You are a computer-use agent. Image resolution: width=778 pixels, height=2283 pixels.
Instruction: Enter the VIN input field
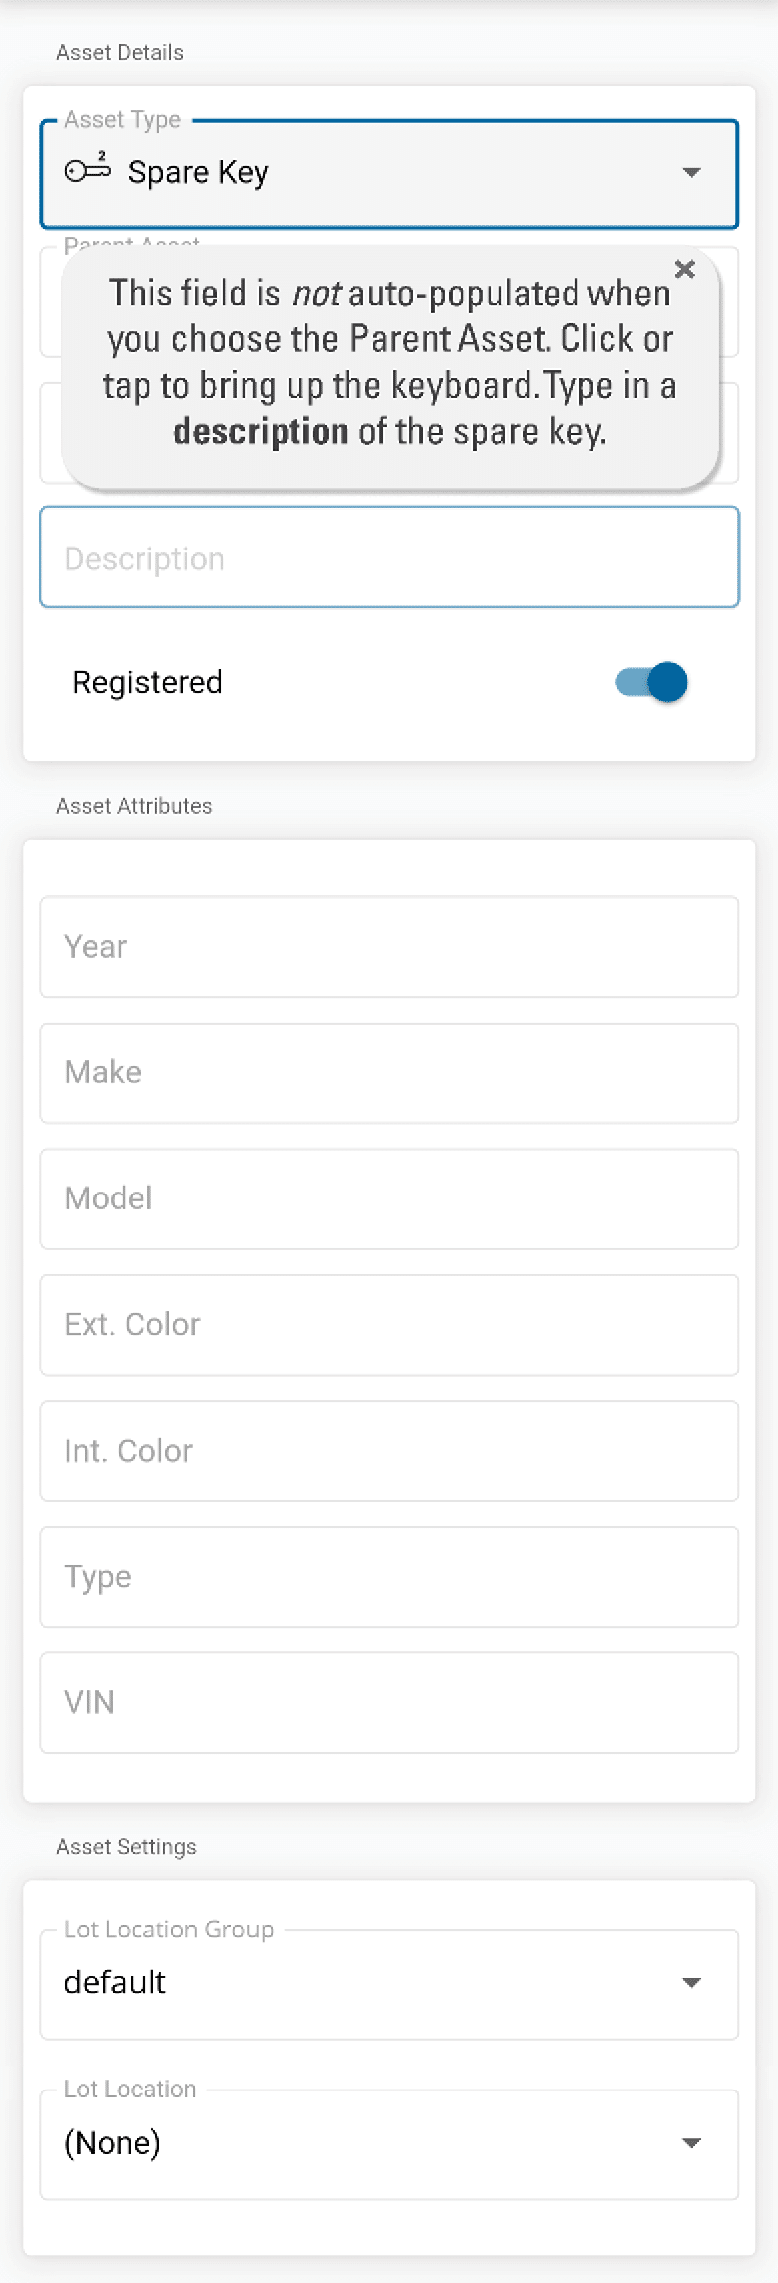pos(389,1703)
